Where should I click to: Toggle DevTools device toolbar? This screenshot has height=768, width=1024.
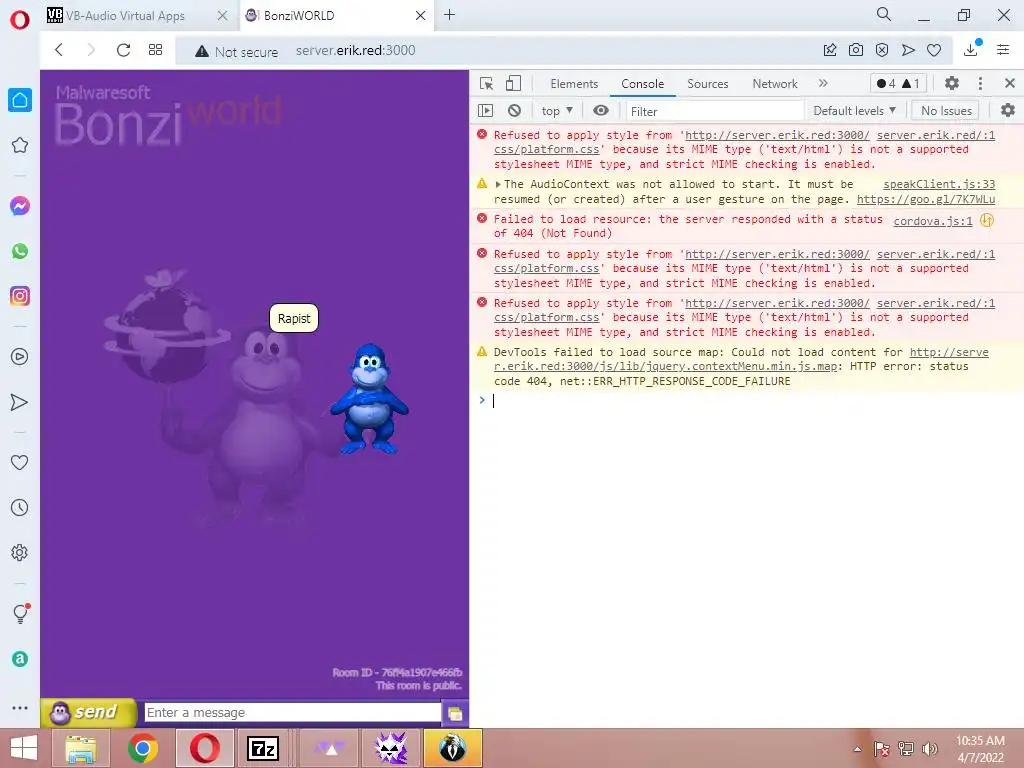(x=513, y=84)
